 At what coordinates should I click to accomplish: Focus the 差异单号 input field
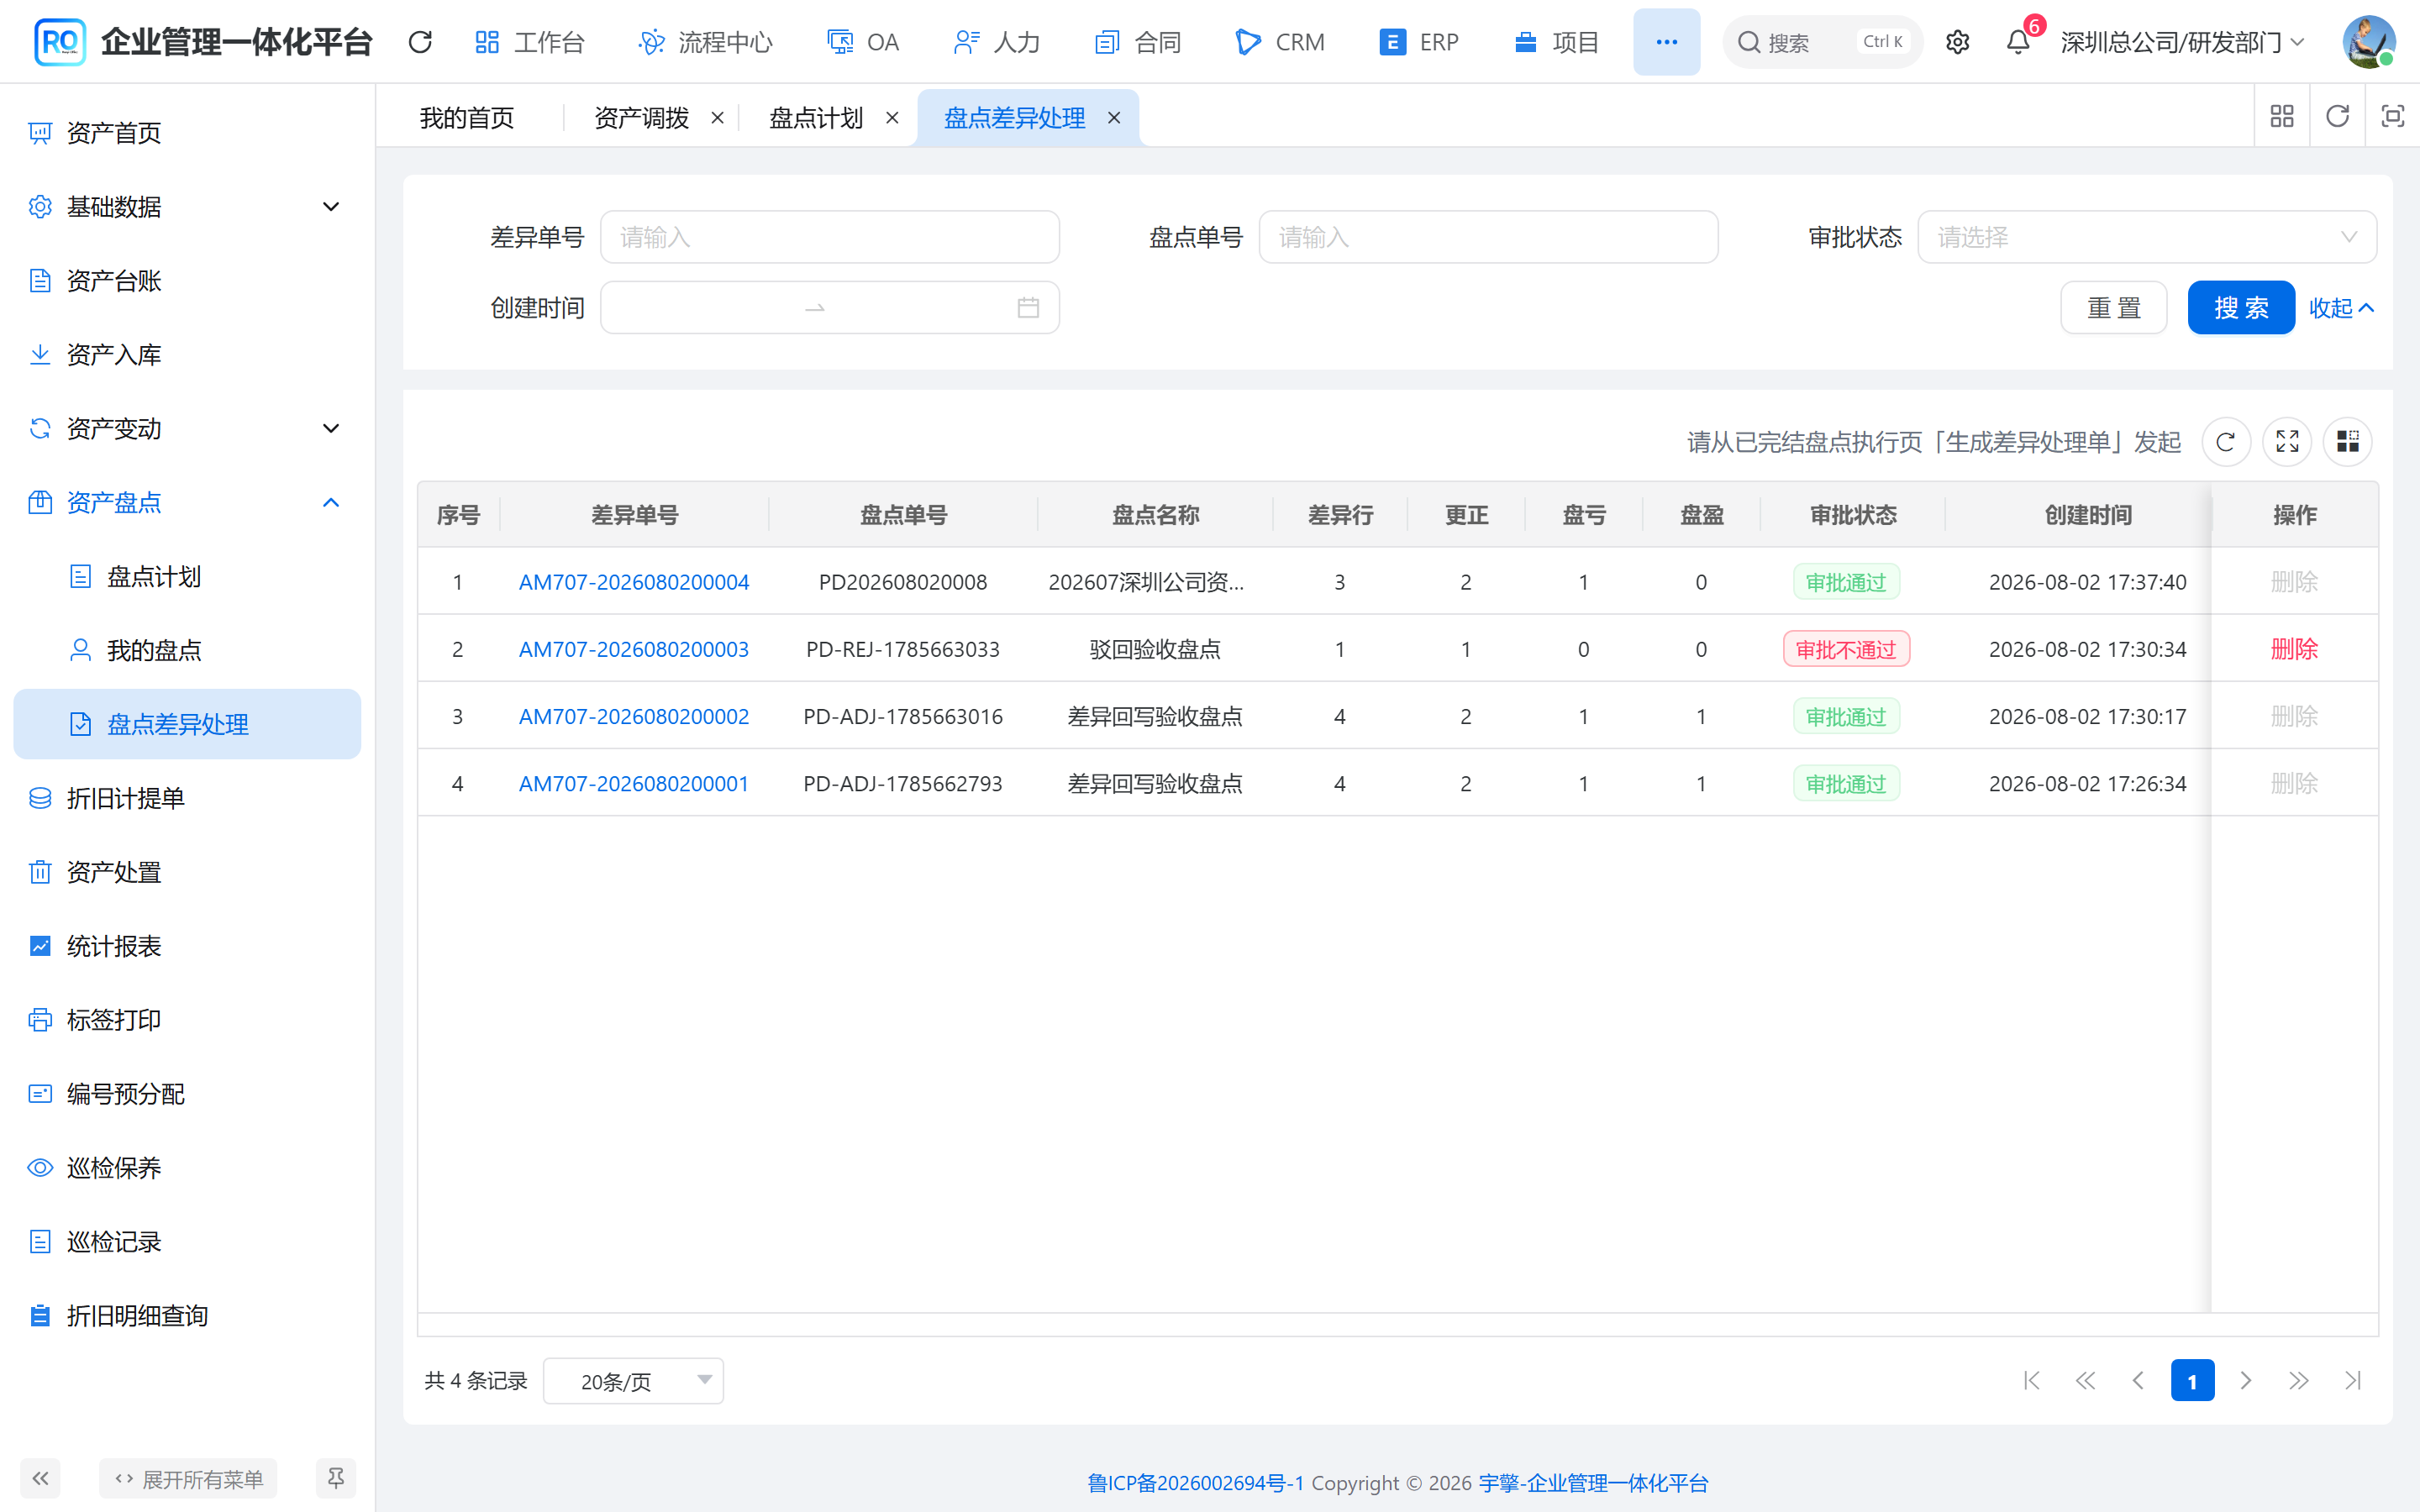click(x=829, y=237)
